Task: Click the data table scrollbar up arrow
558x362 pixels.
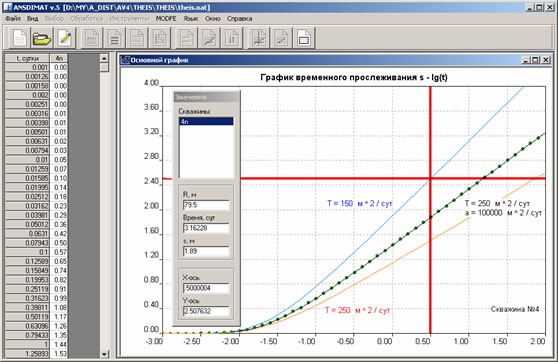Action: pyautogui.click(x=104, y=58)
